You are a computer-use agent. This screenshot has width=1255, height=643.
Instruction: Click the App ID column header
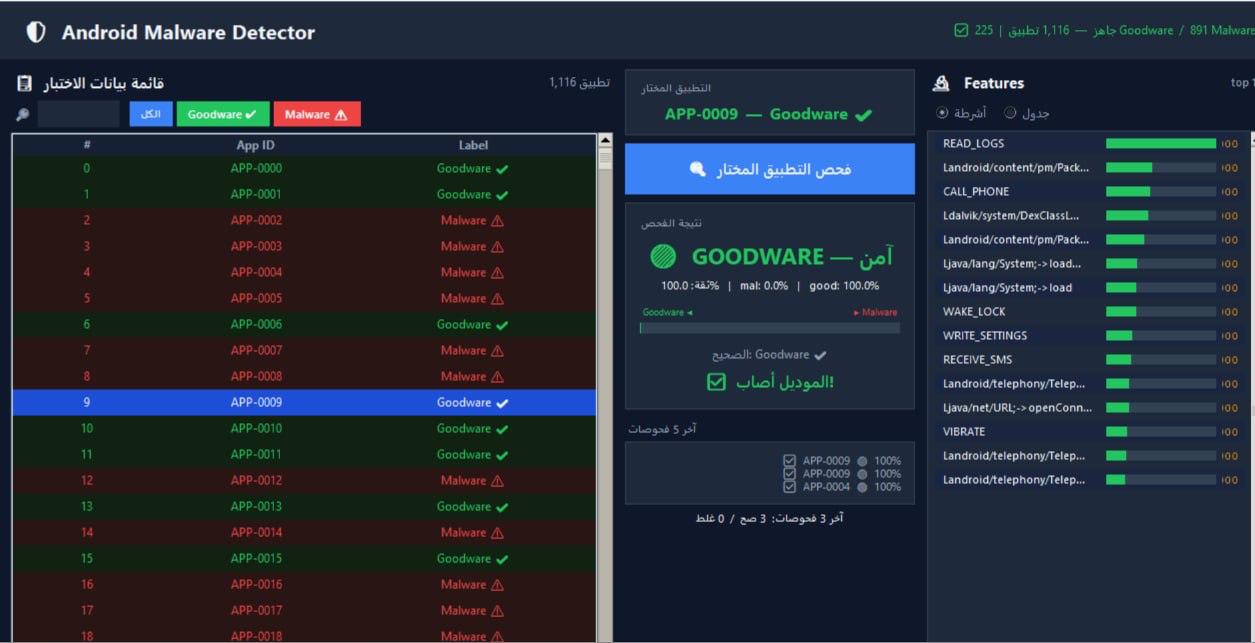256,145
